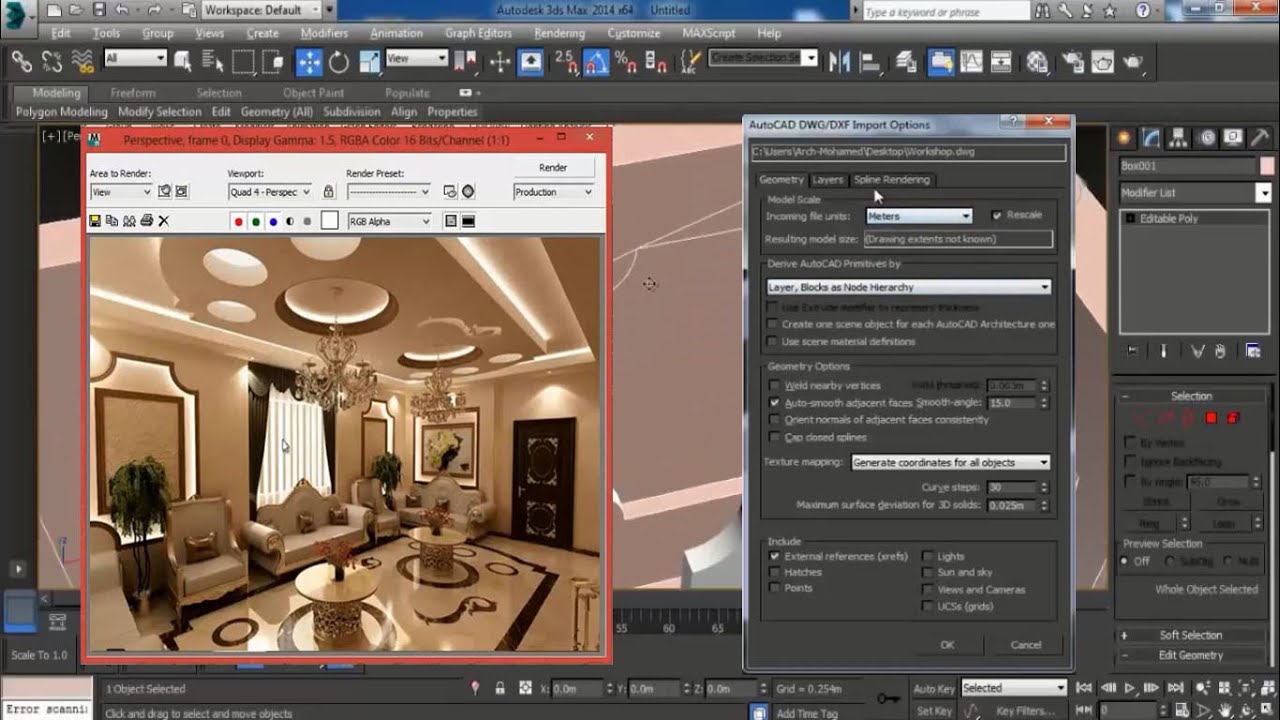Activate the Select and Rotate tool
The height and width of the screenshot is (720, 1280).
coord(339,62)
